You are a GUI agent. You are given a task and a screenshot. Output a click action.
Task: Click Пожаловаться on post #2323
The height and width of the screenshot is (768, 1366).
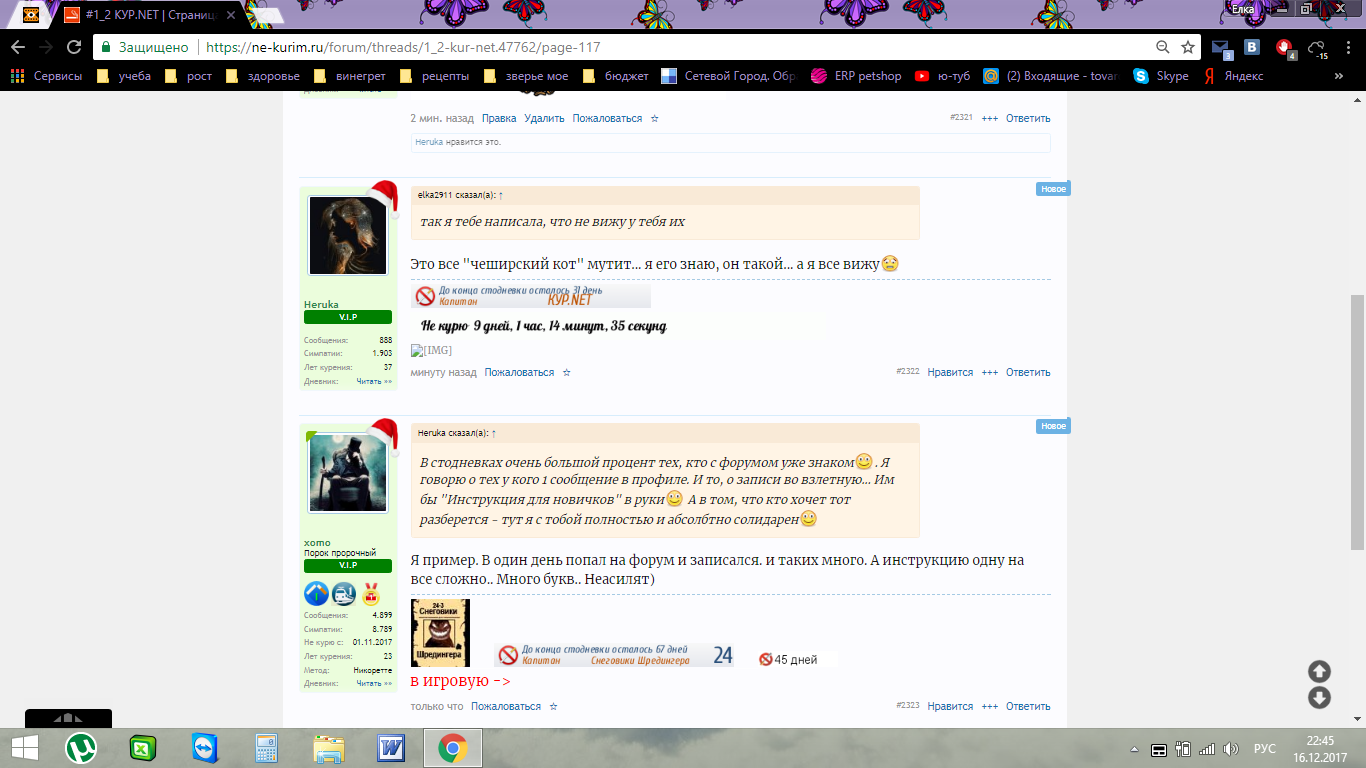point(506,706)
